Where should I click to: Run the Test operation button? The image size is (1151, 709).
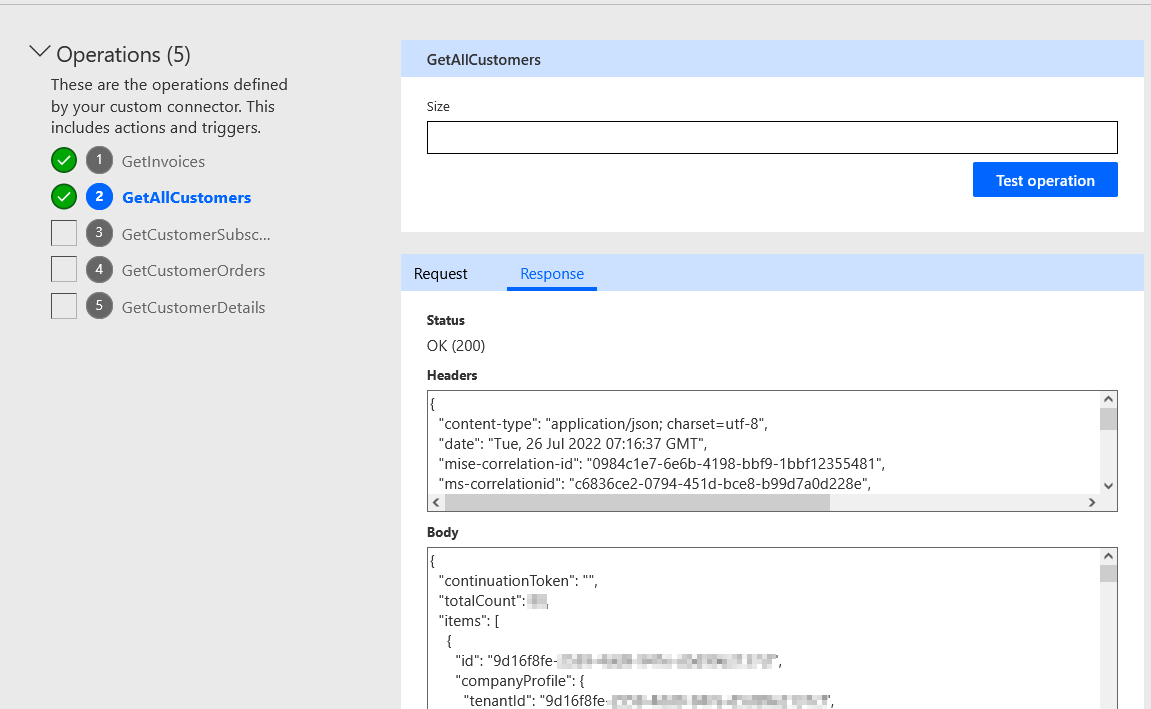1045,180
